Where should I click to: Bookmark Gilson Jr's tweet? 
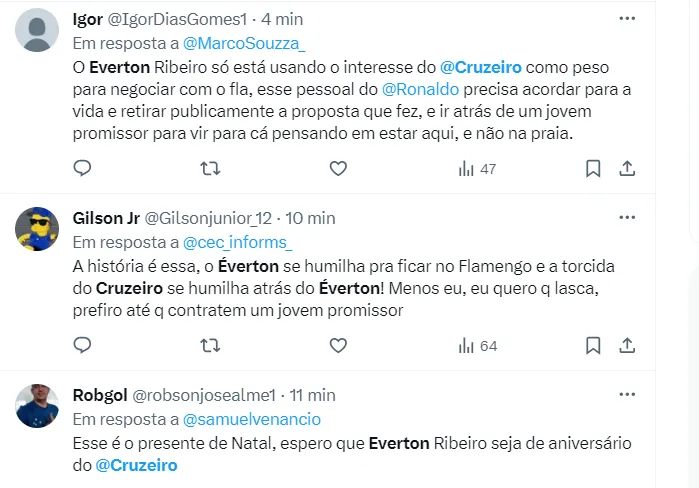(592, 345)
